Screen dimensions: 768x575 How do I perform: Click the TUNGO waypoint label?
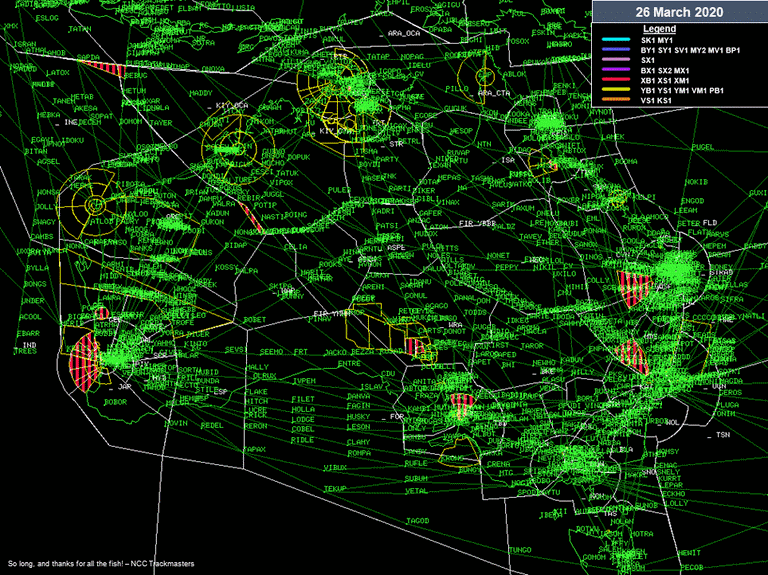coord(519,550)
